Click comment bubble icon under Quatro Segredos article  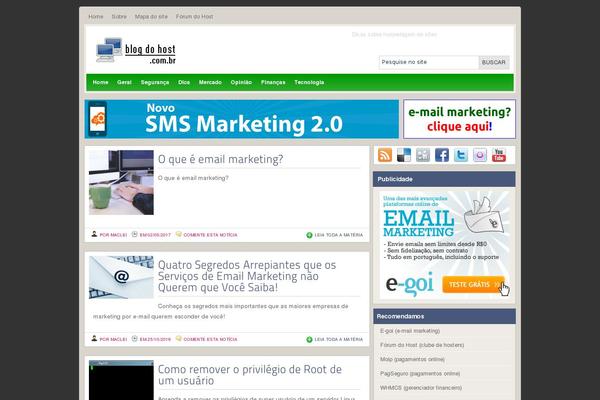[178, 338]
